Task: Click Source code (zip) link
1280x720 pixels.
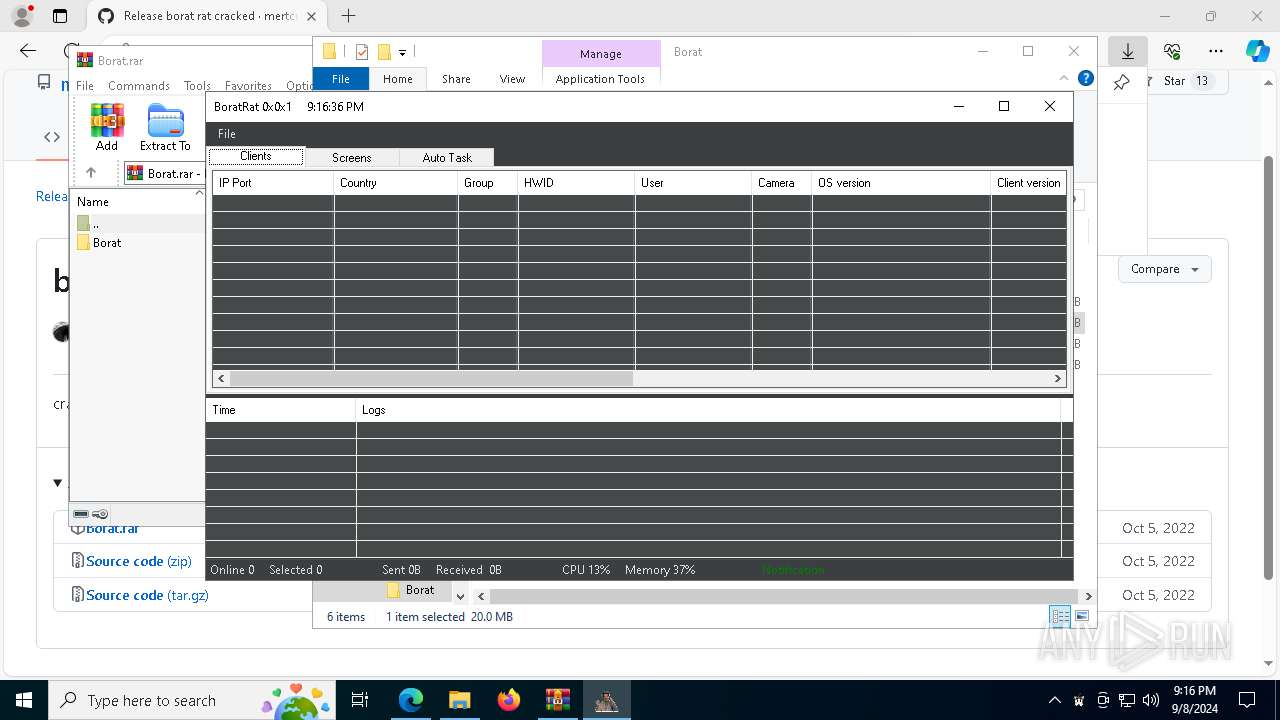Action: pos(139,561)
